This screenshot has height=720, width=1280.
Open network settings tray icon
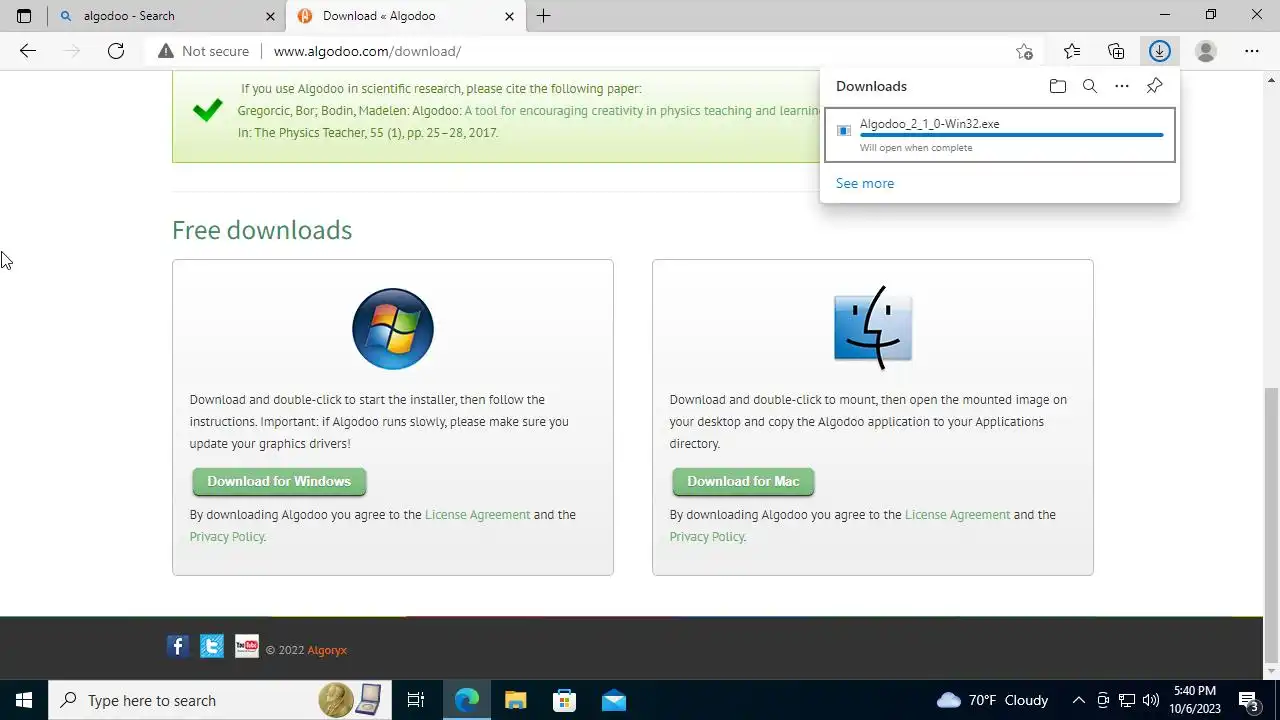click(x=1126, y=700)
